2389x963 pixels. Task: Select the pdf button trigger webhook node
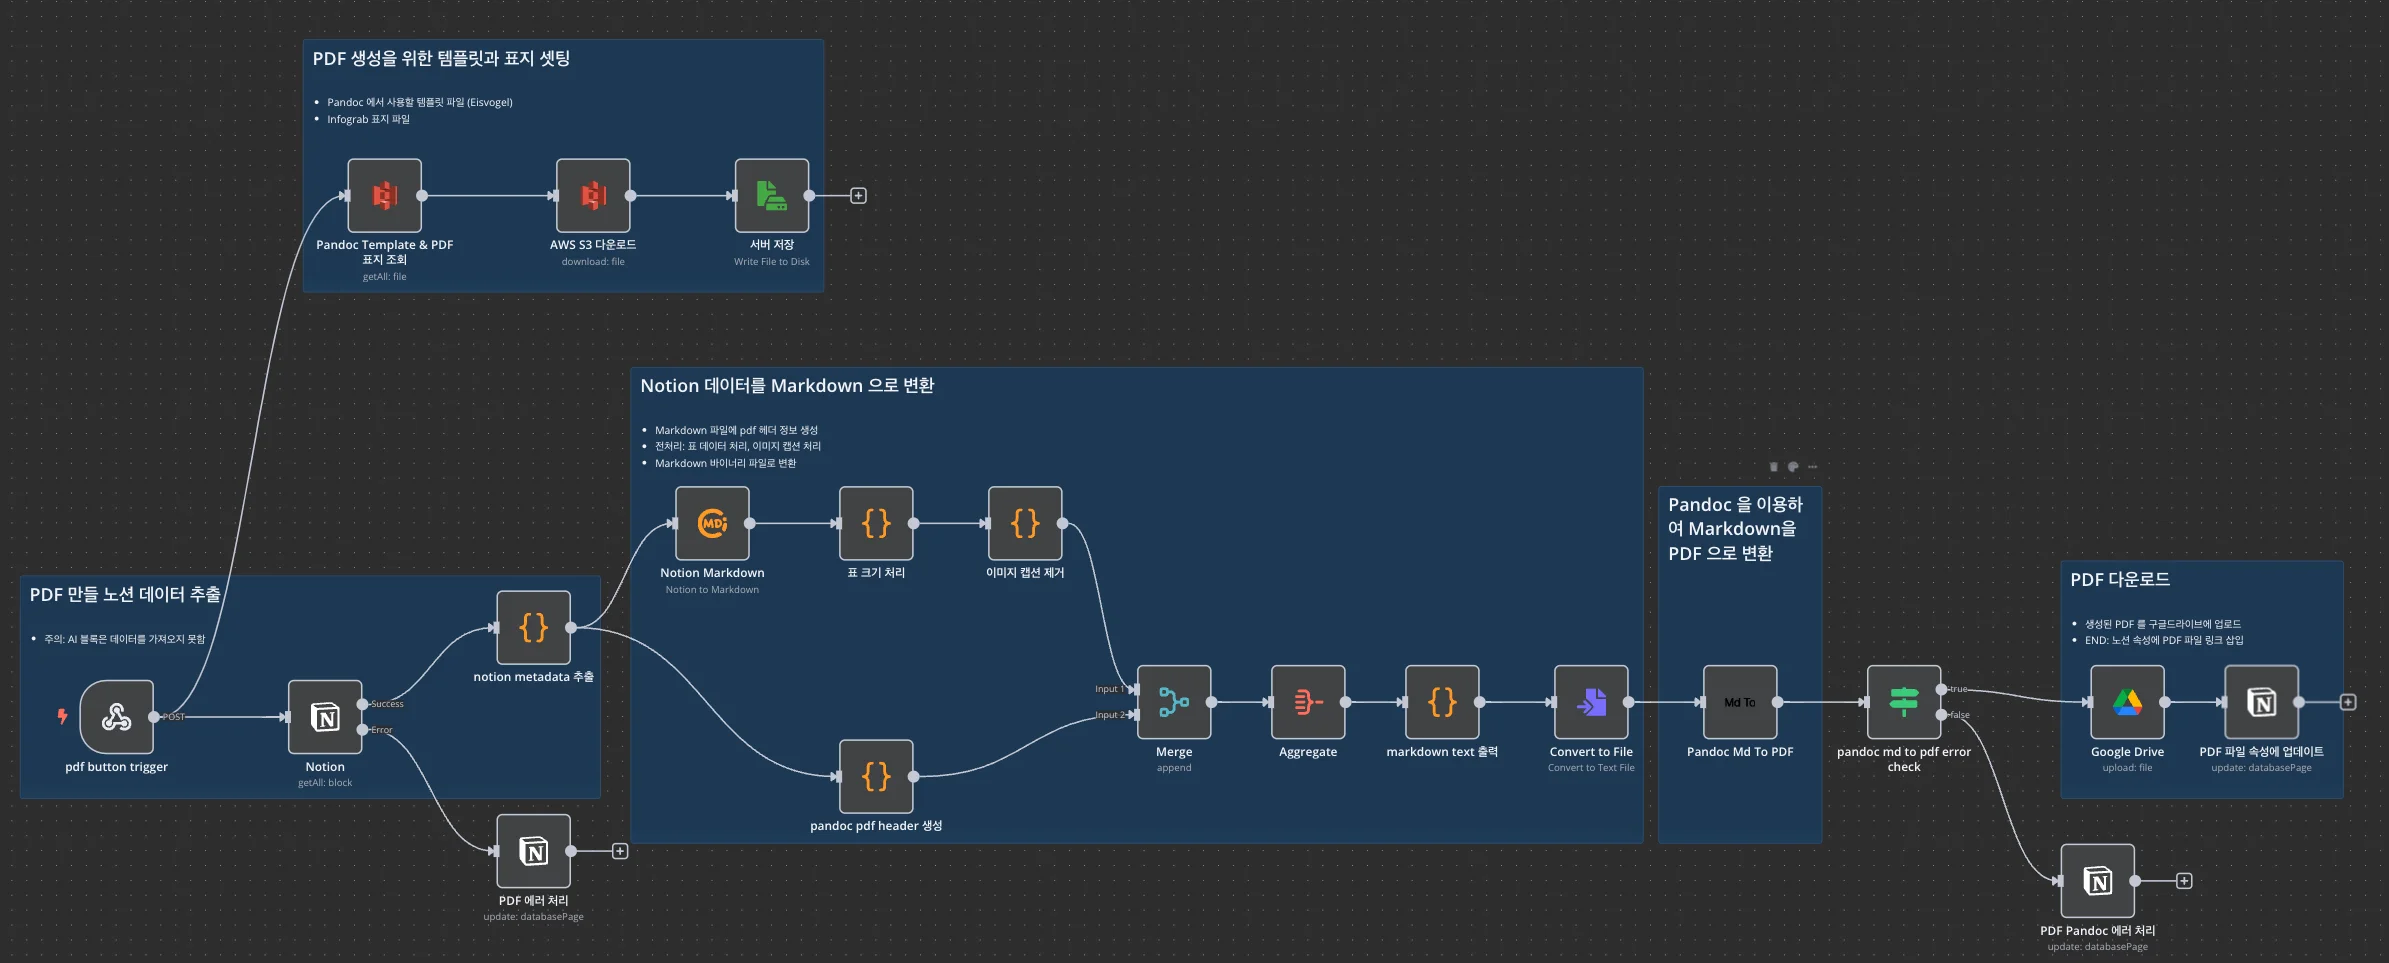coord(116,717)
